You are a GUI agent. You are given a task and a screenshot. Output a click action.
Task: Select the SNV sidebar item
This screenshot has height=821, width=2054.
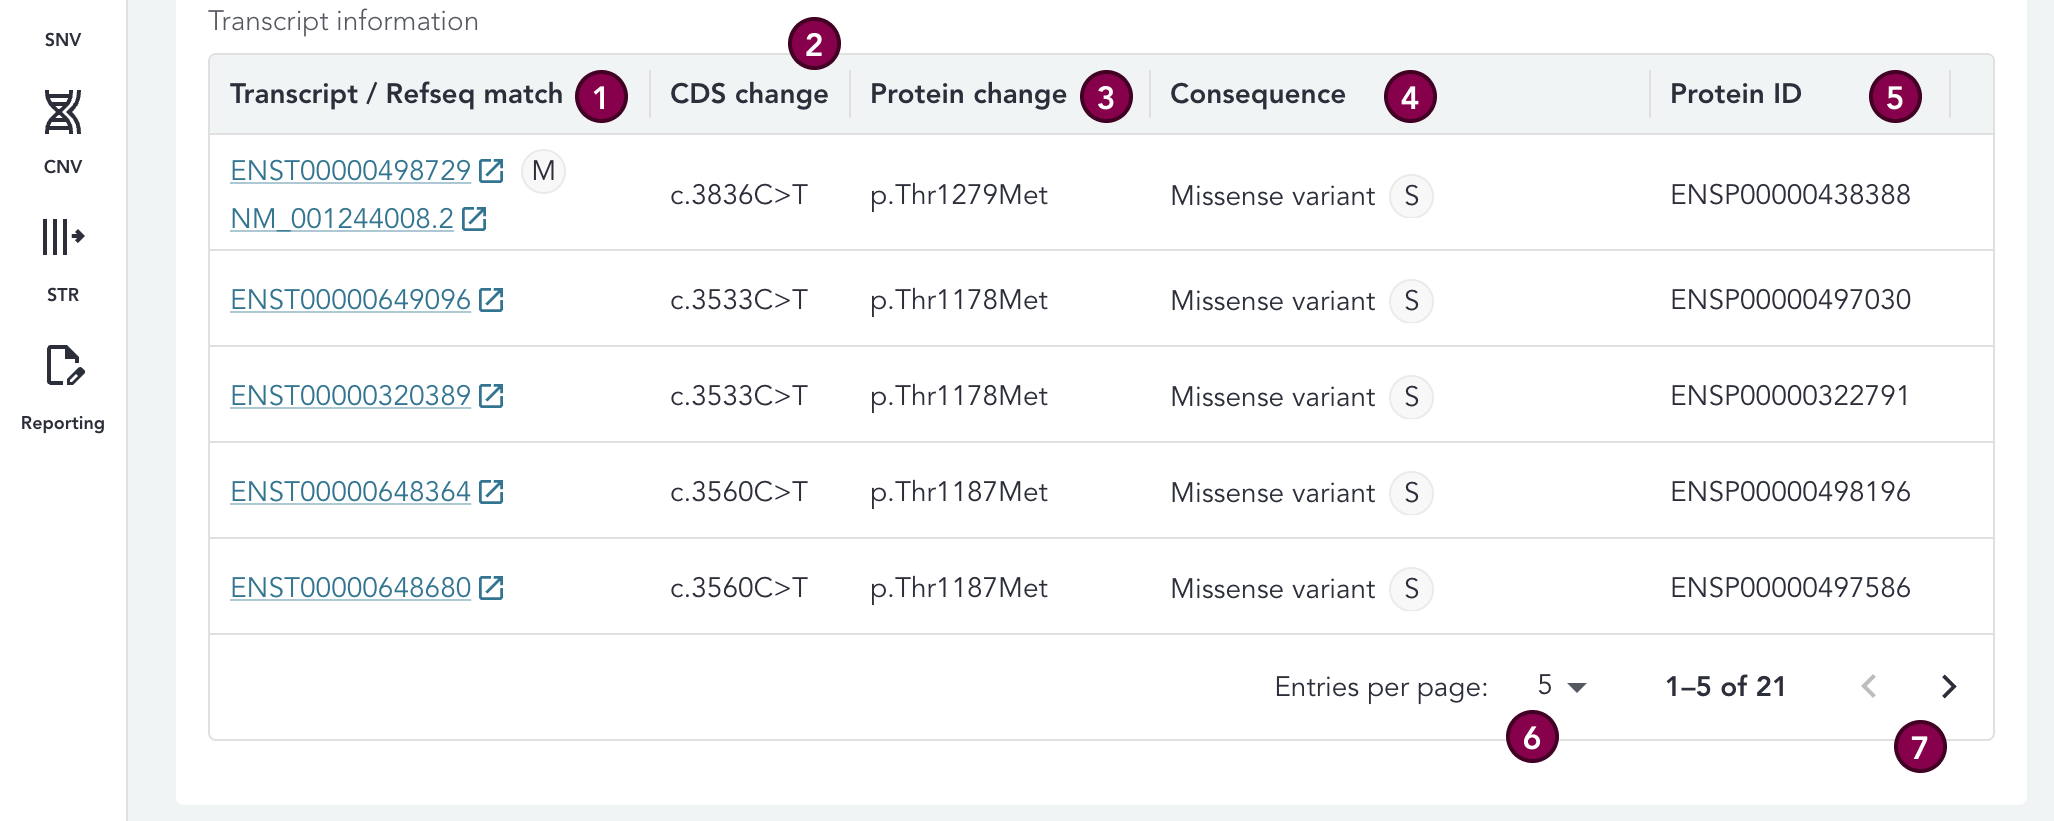click(x=62, y=40)
